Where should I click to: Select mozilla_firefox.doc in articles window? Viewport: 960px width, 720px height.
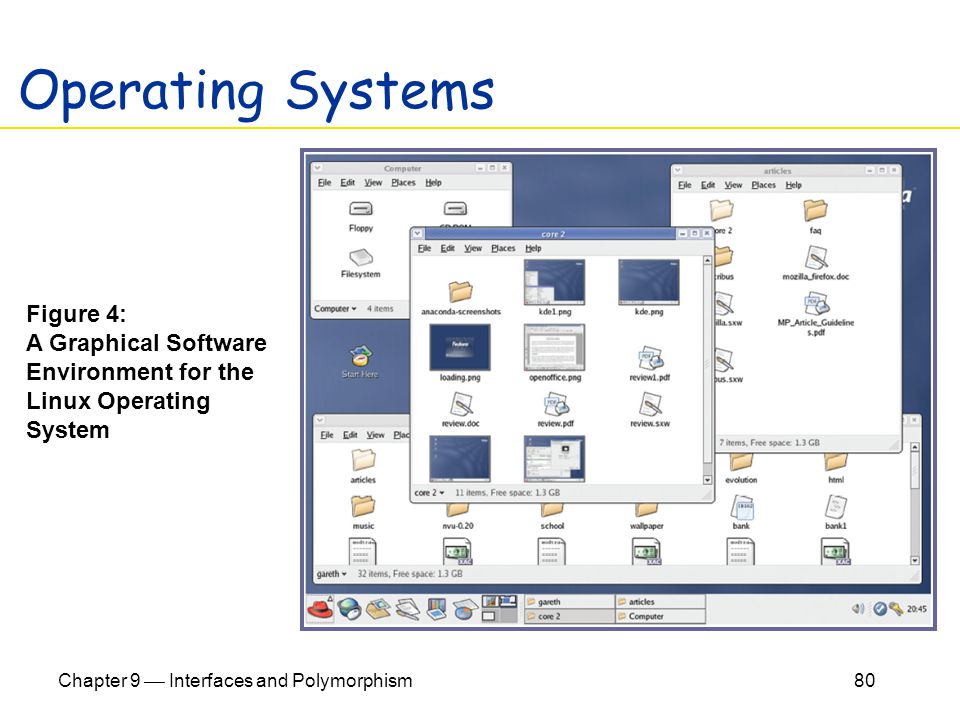(816, 257)
